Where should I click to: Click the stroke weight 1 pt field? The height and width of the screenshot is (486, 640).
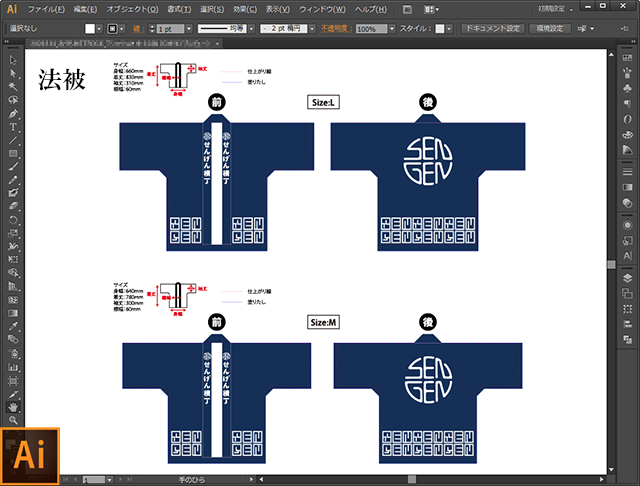(x=171, y=29)
